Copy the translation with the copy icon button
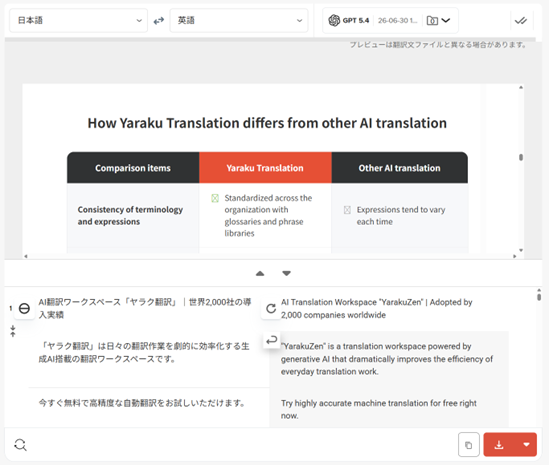Viewport: 550px width, 466px height. (x=469, y=445)
